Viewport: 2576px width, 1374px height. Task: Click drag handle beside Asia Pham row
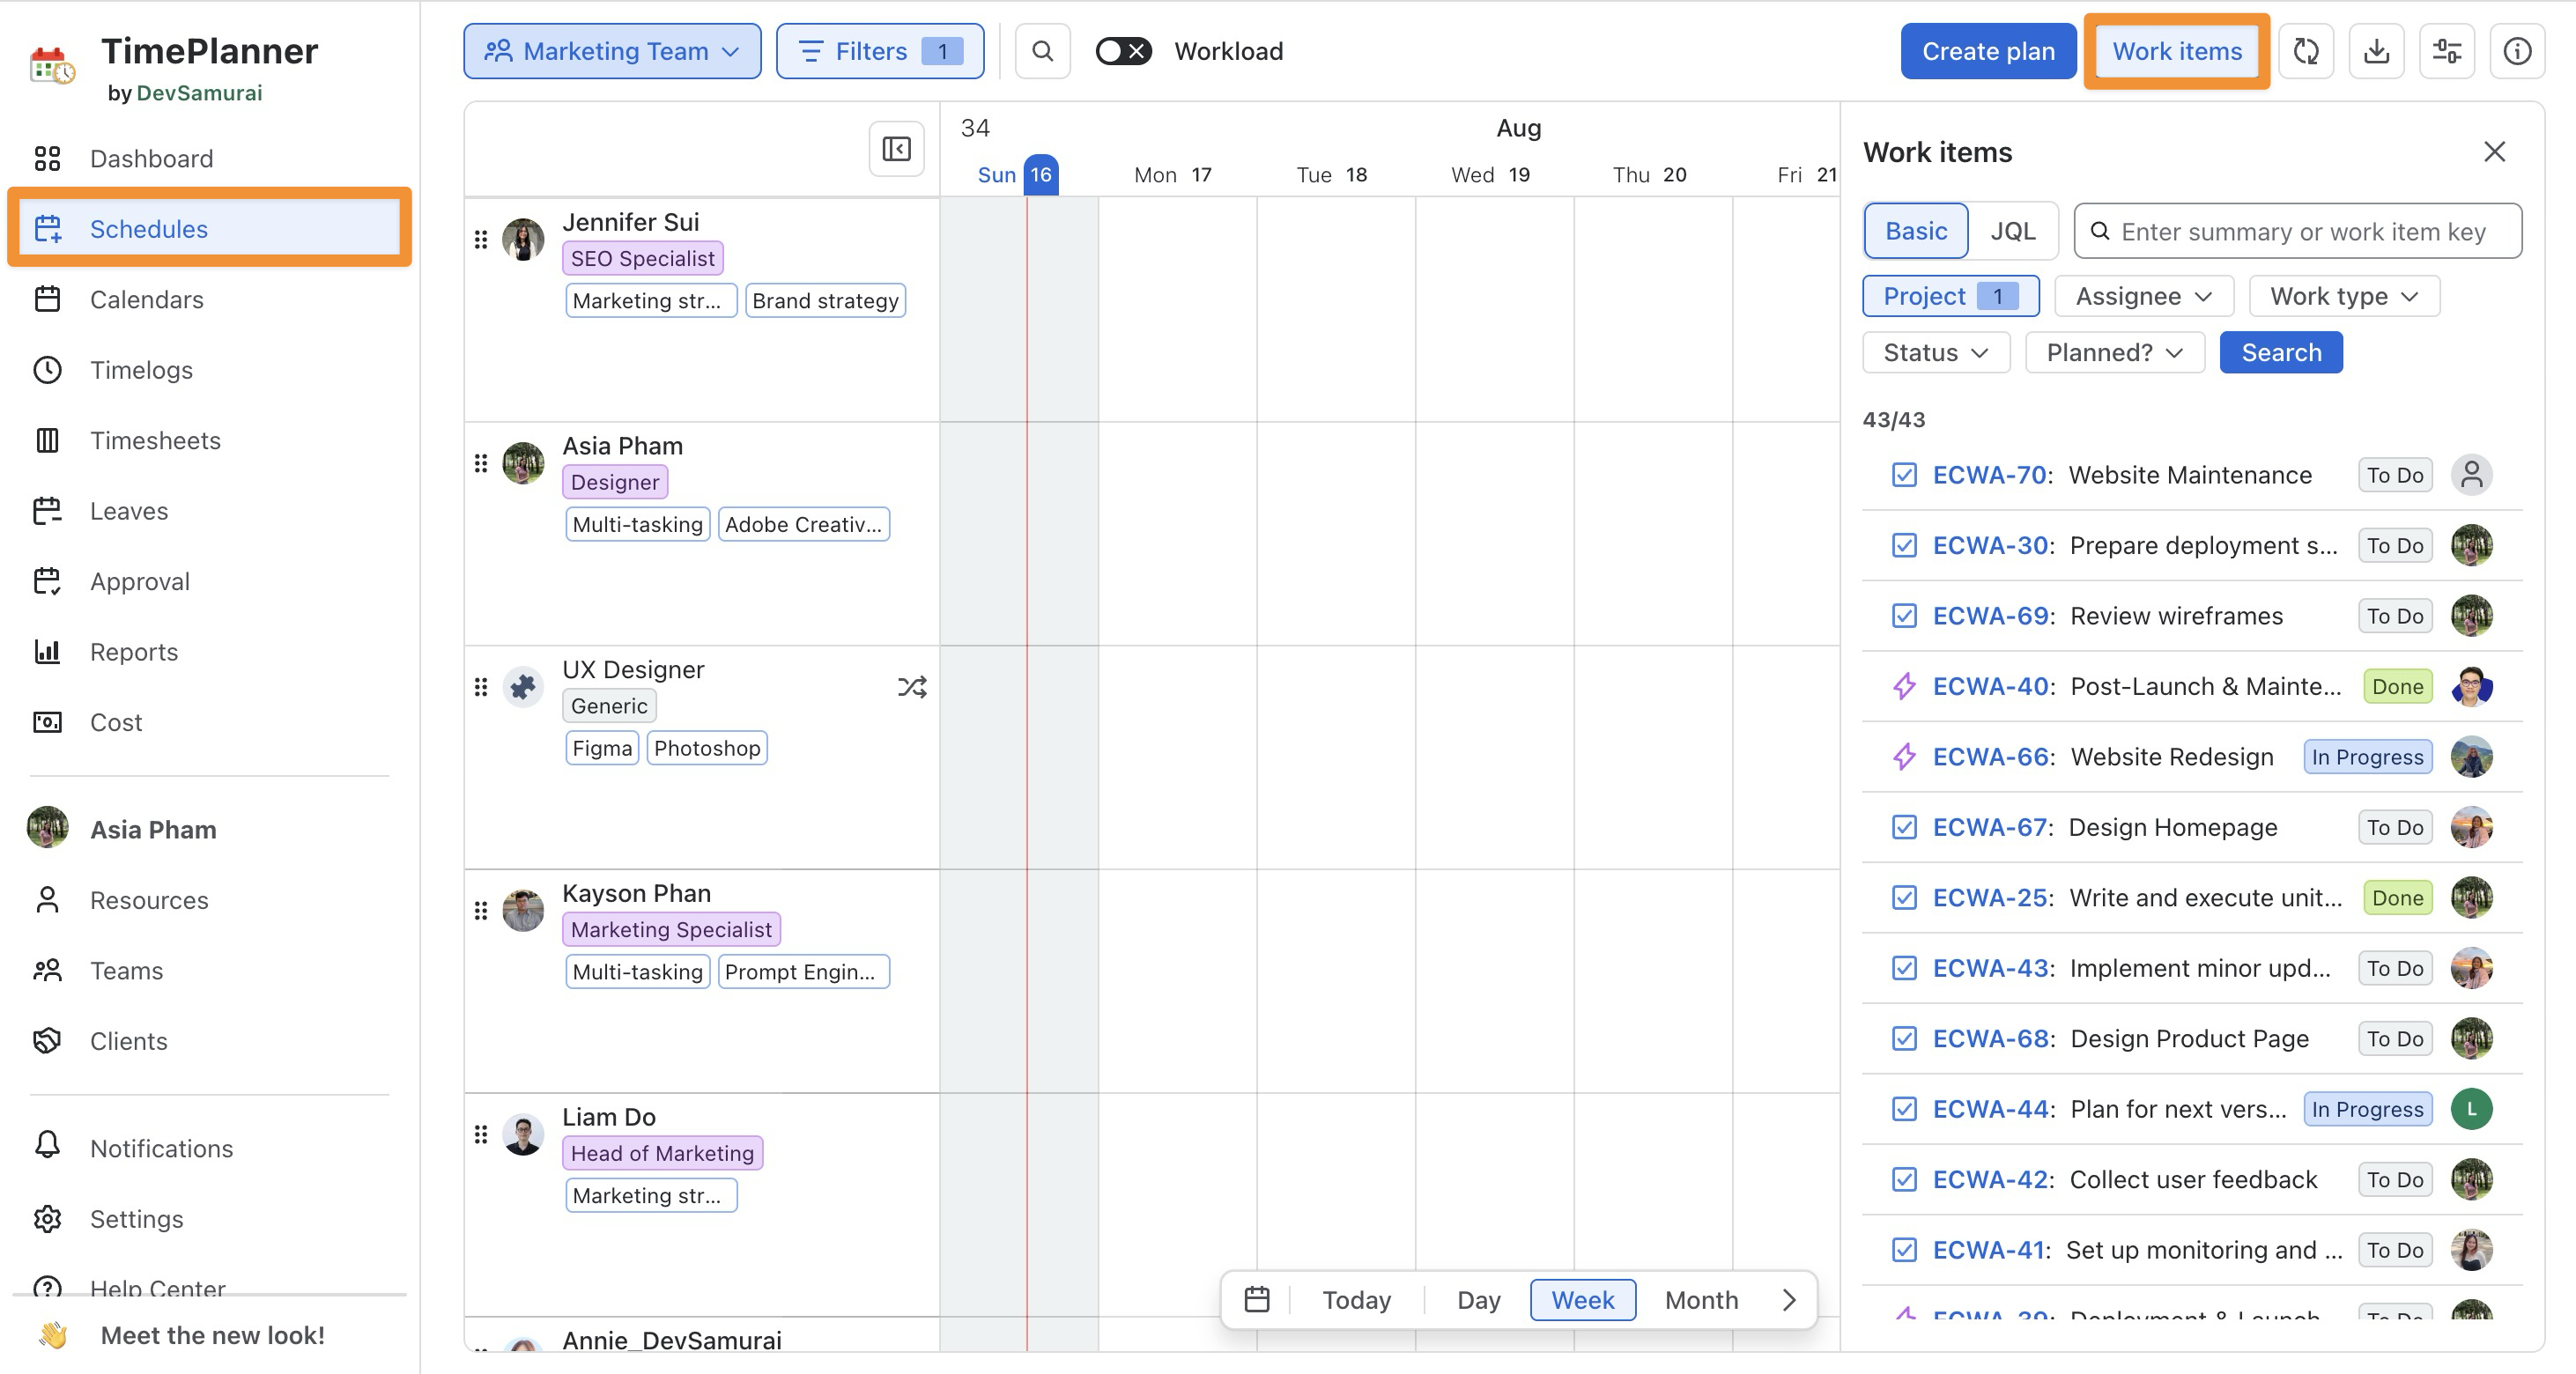(x=481, y=463)
